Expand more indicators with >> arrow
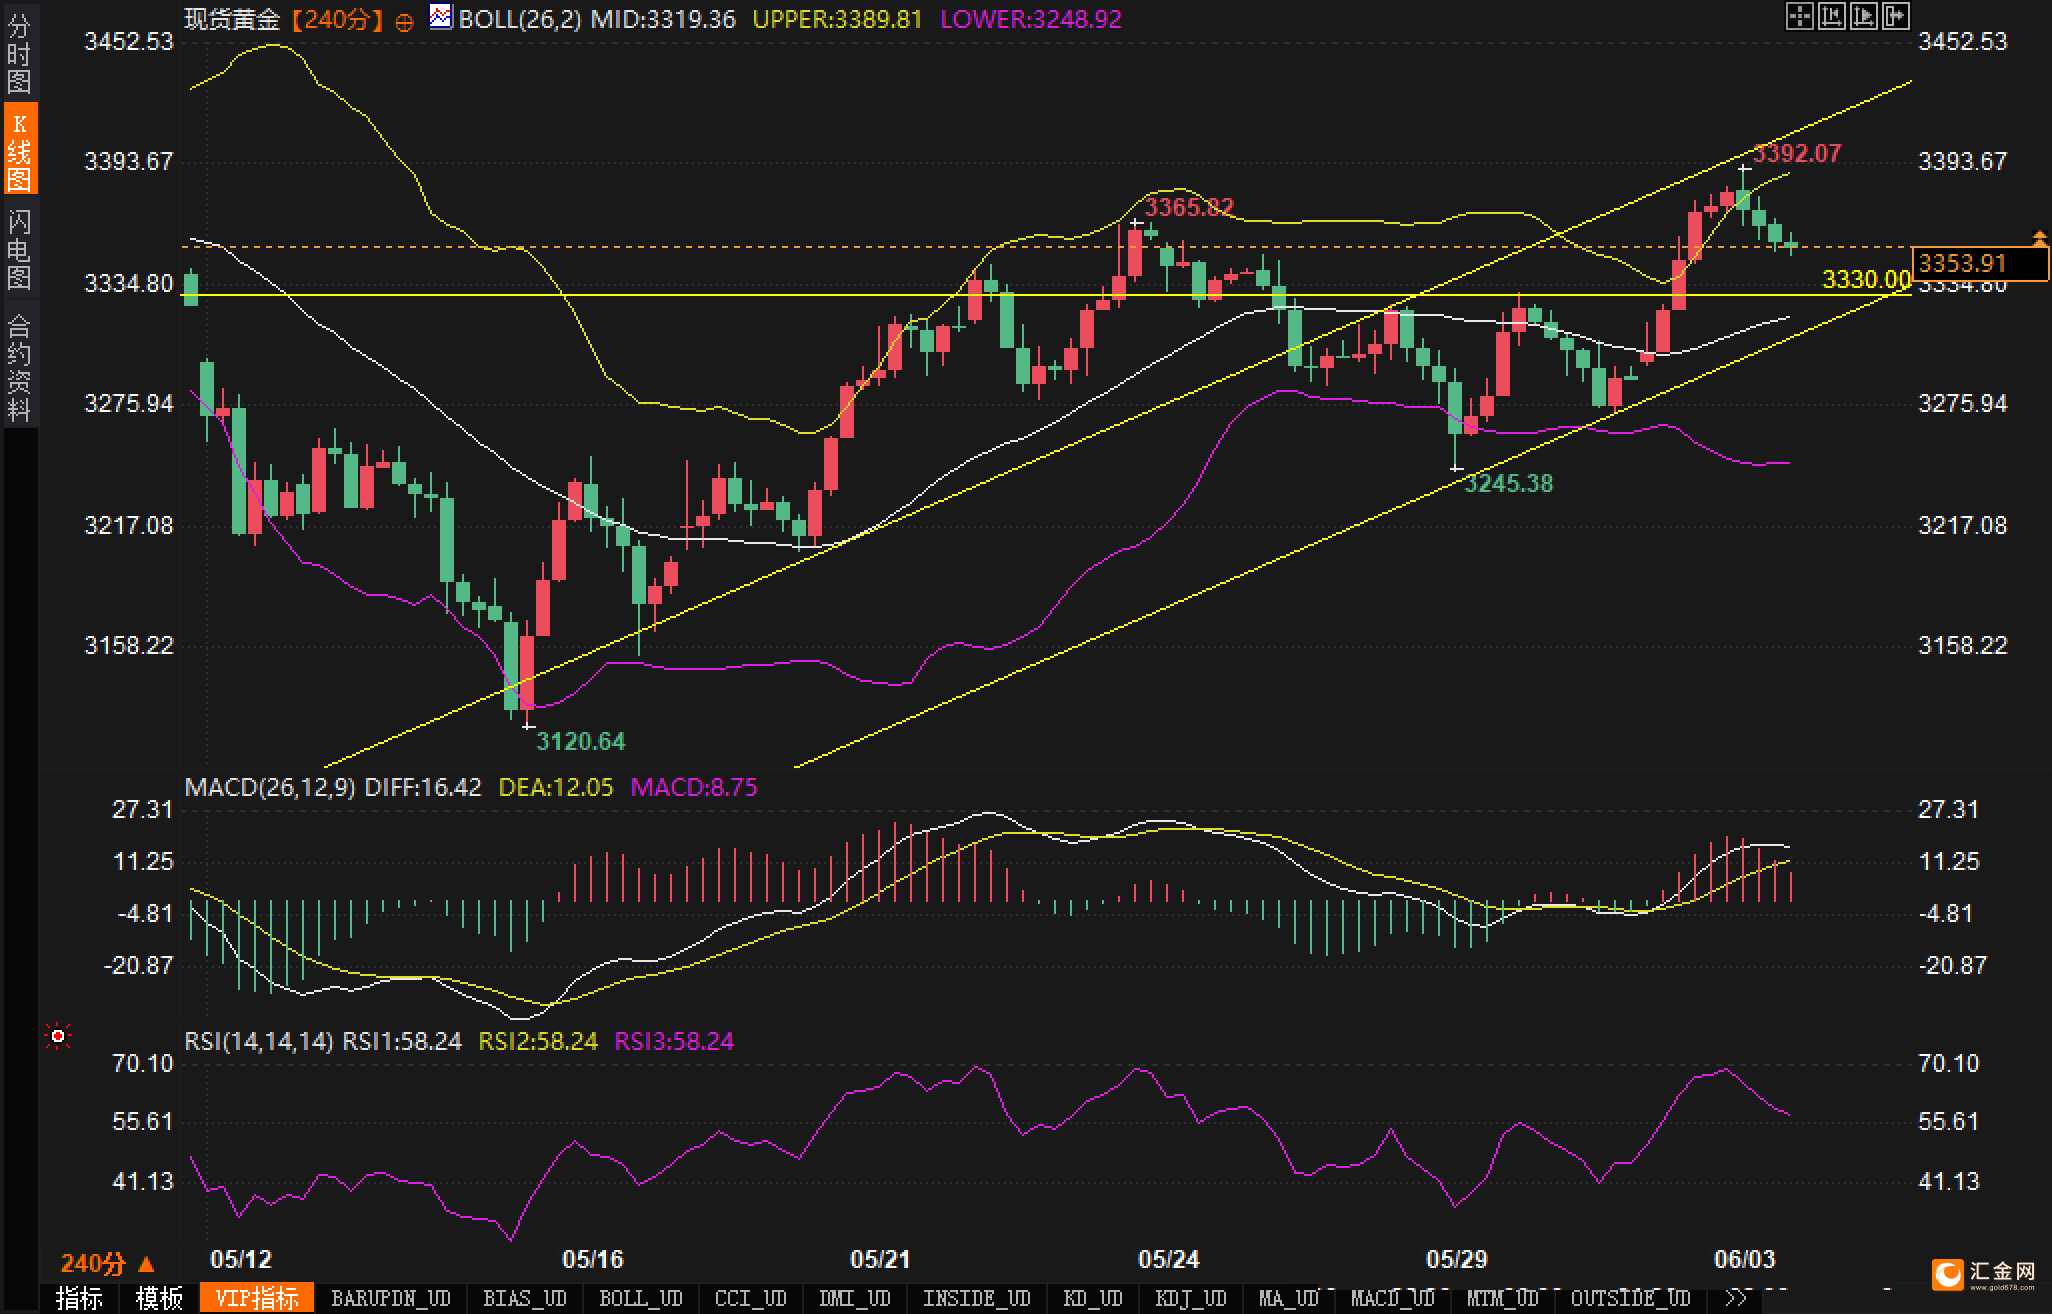 (1738, 1298)
